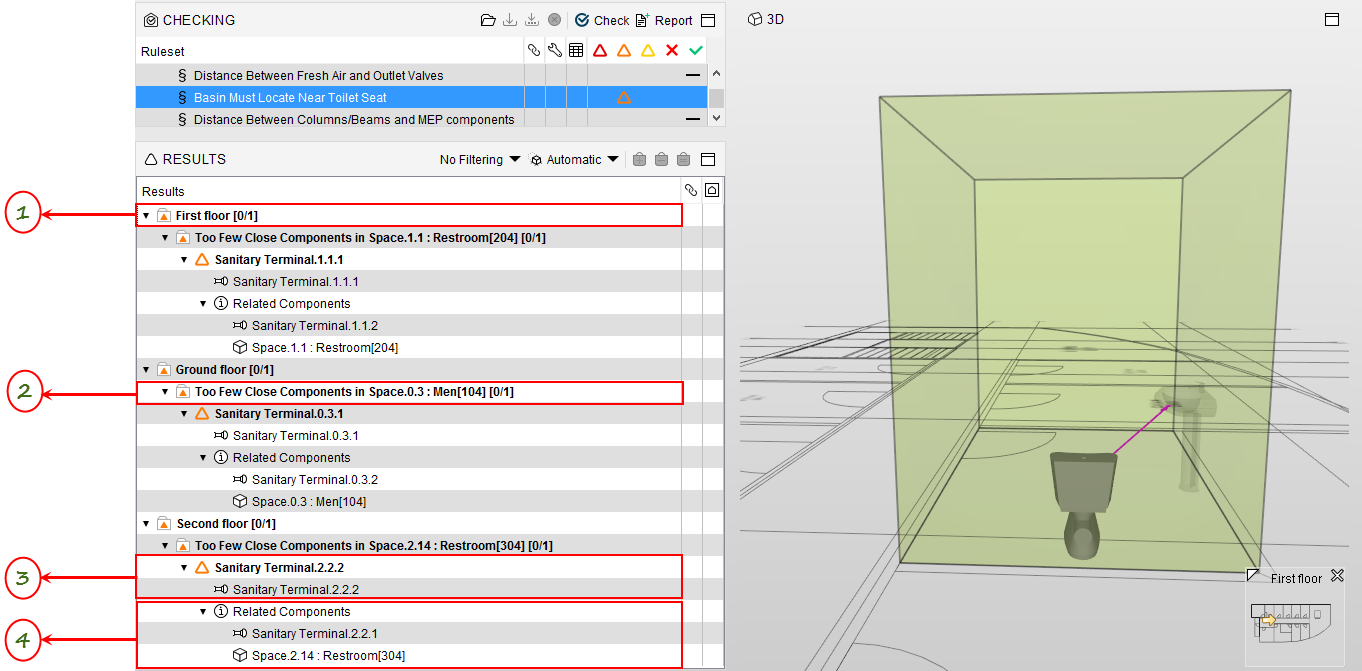The width and height of the screenshot is (1362, 671).
Task: Click yellow triangle low severity icon
Action: click(x=648, y=51)
